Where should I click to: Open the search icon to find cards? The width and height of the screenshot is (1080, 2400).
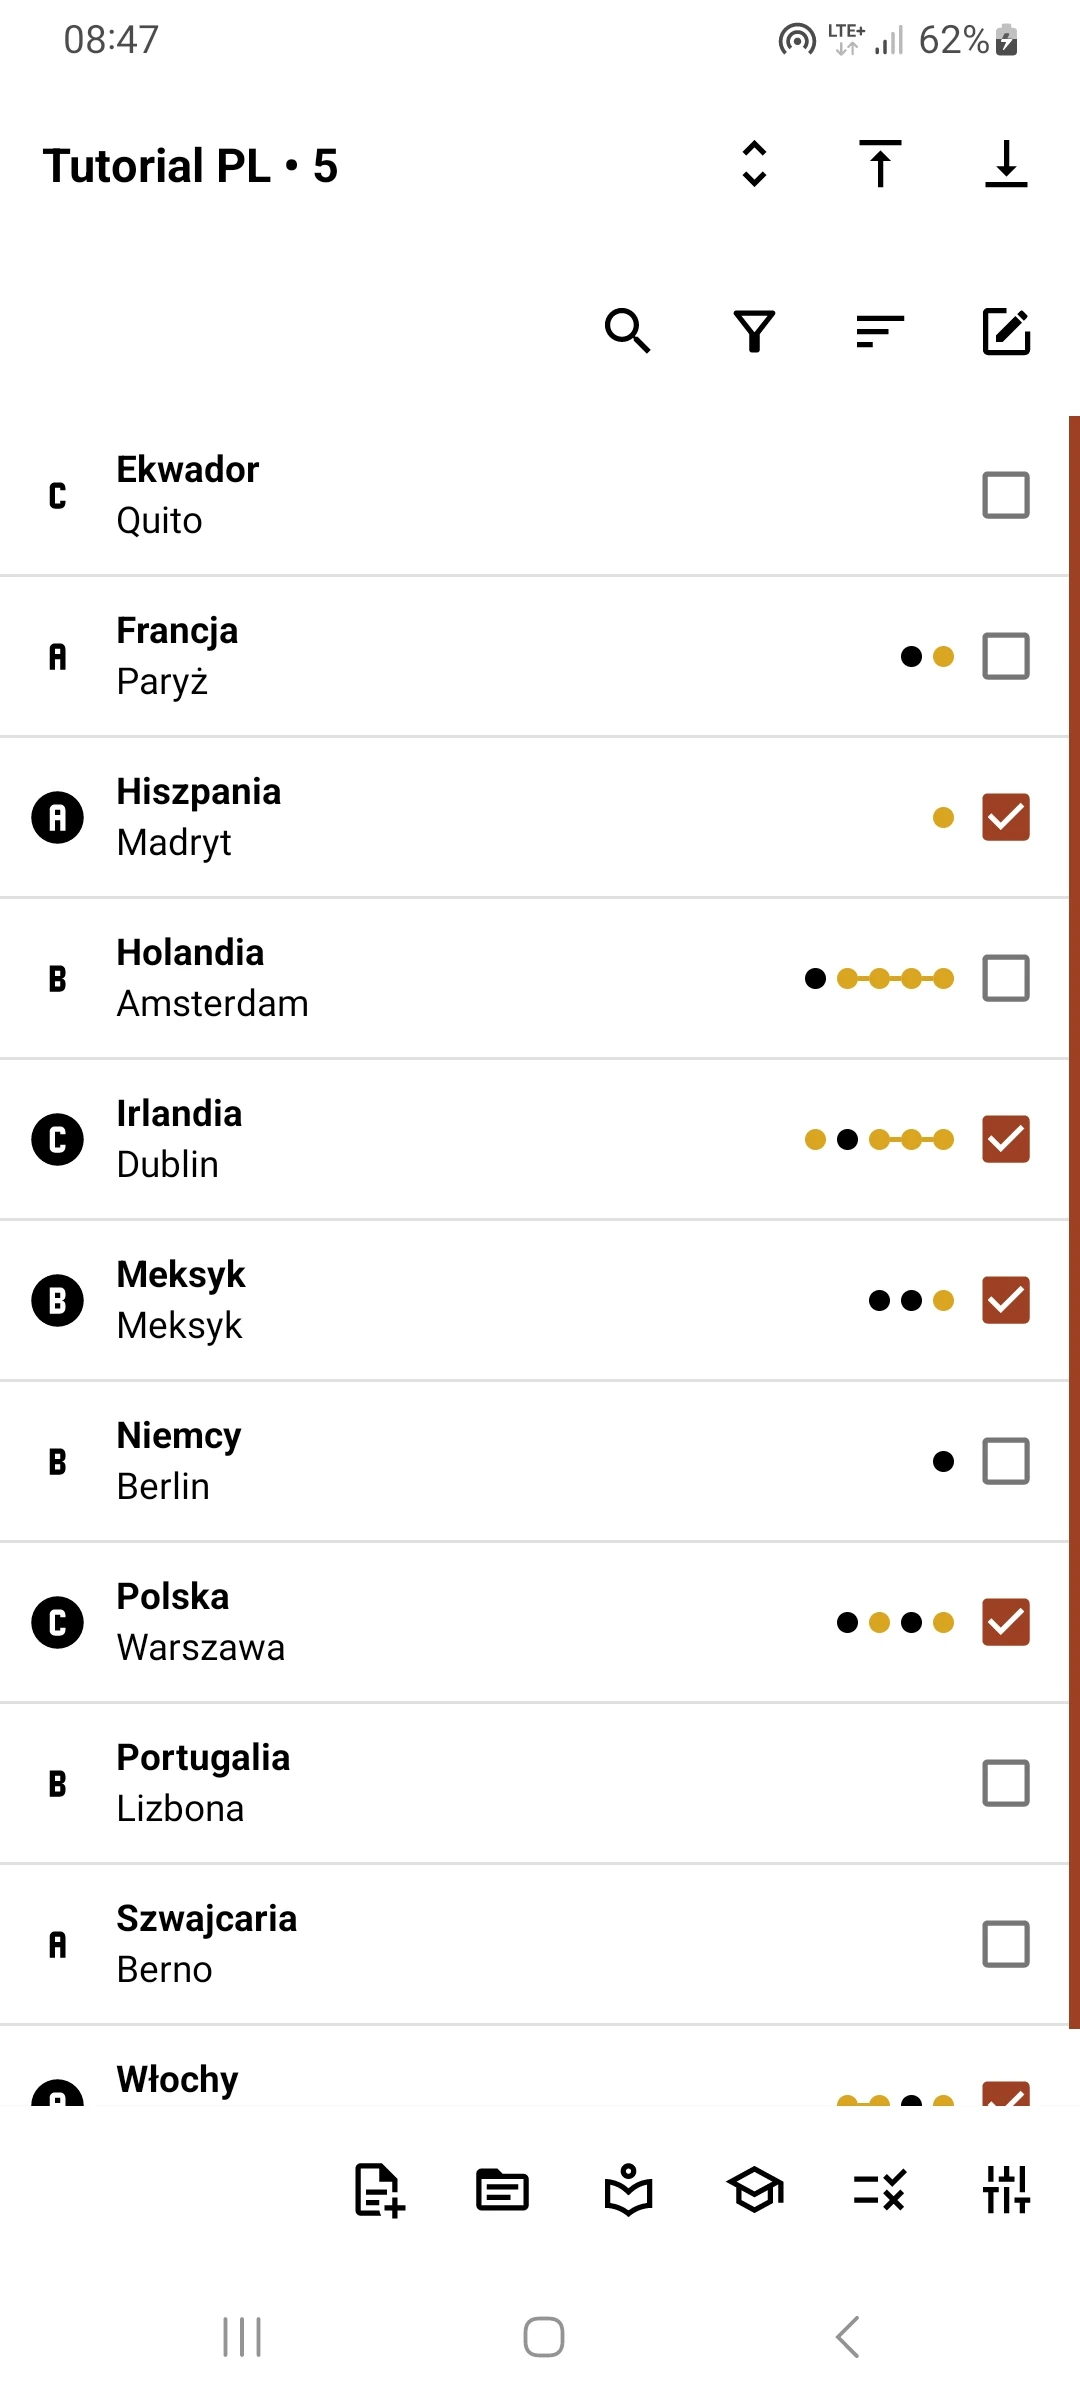pos(628,332)
